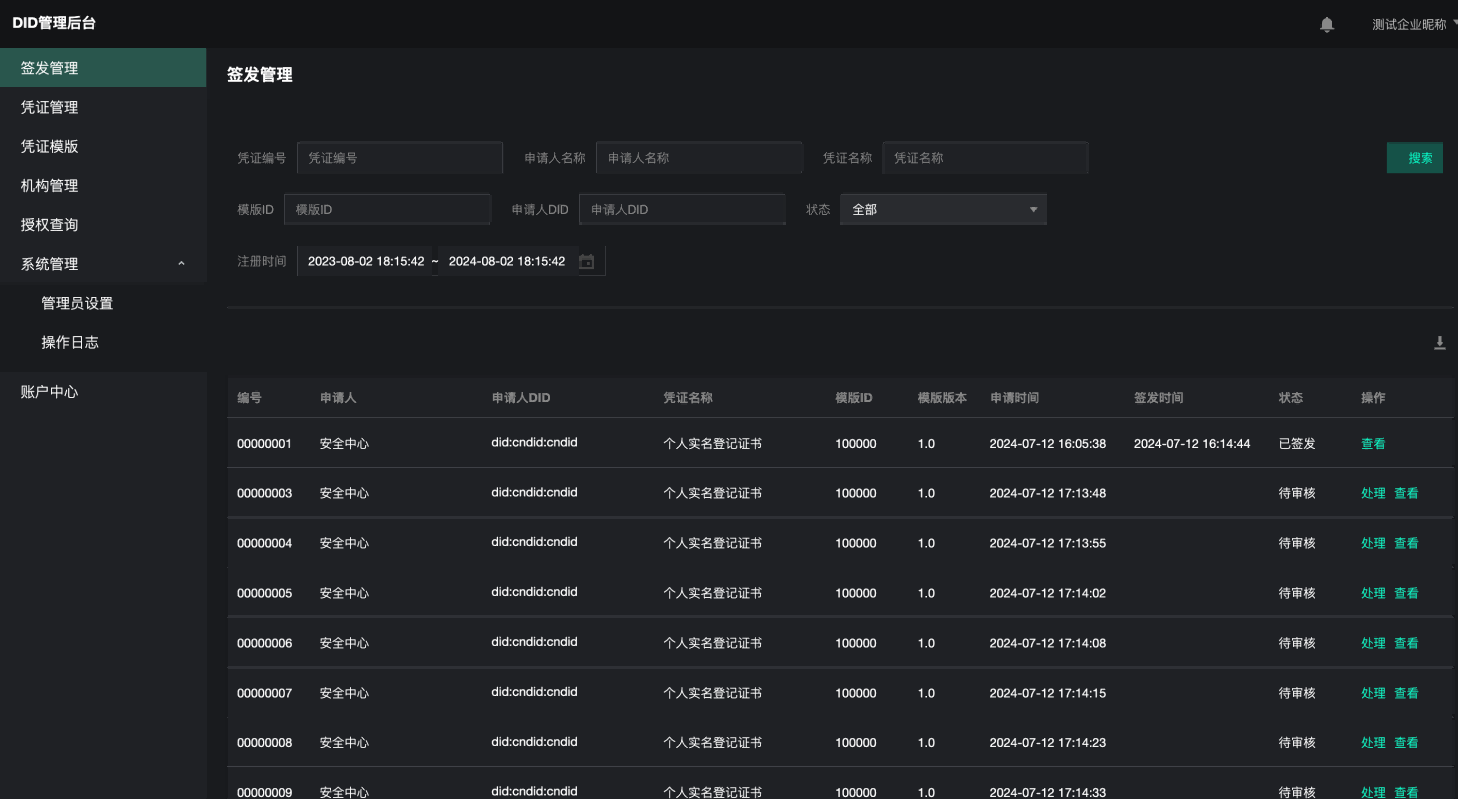Click the 申请人DID input field
The width and height of the screenshot is (1458, 799).
click(682, 210)
